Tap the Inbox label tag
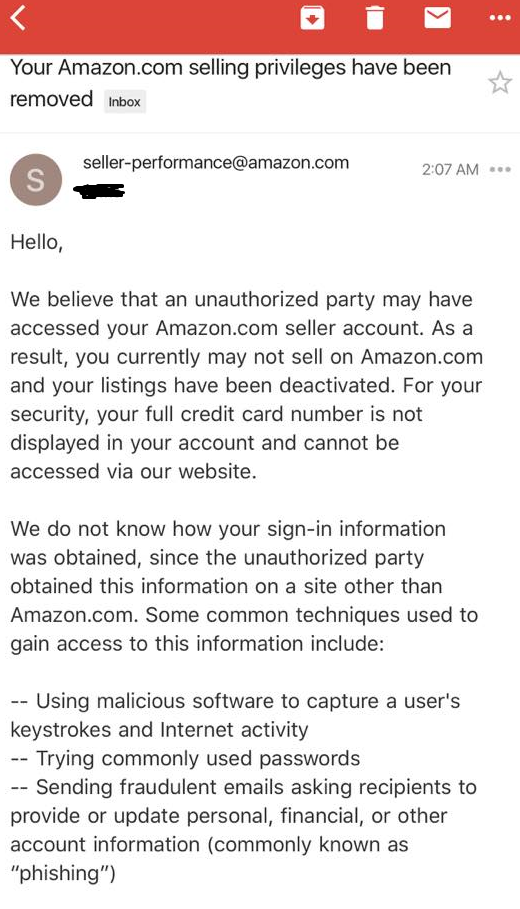 pos(125,101)
